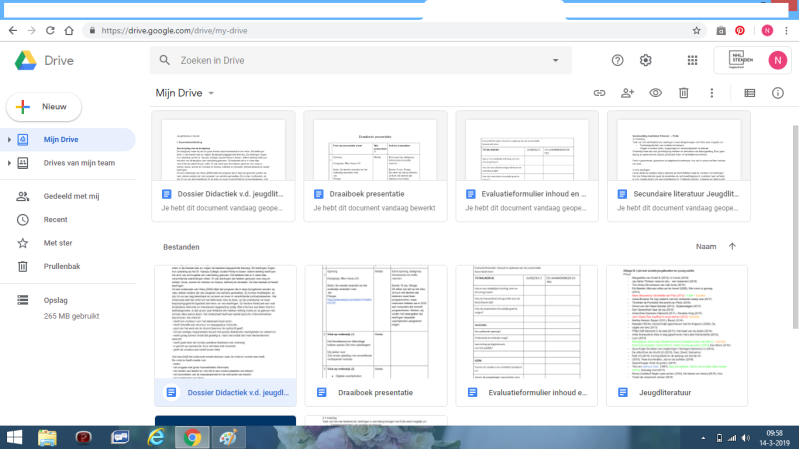Click the get shareable link icon
This screenshot has height=449, width=799.
[600, 93]
